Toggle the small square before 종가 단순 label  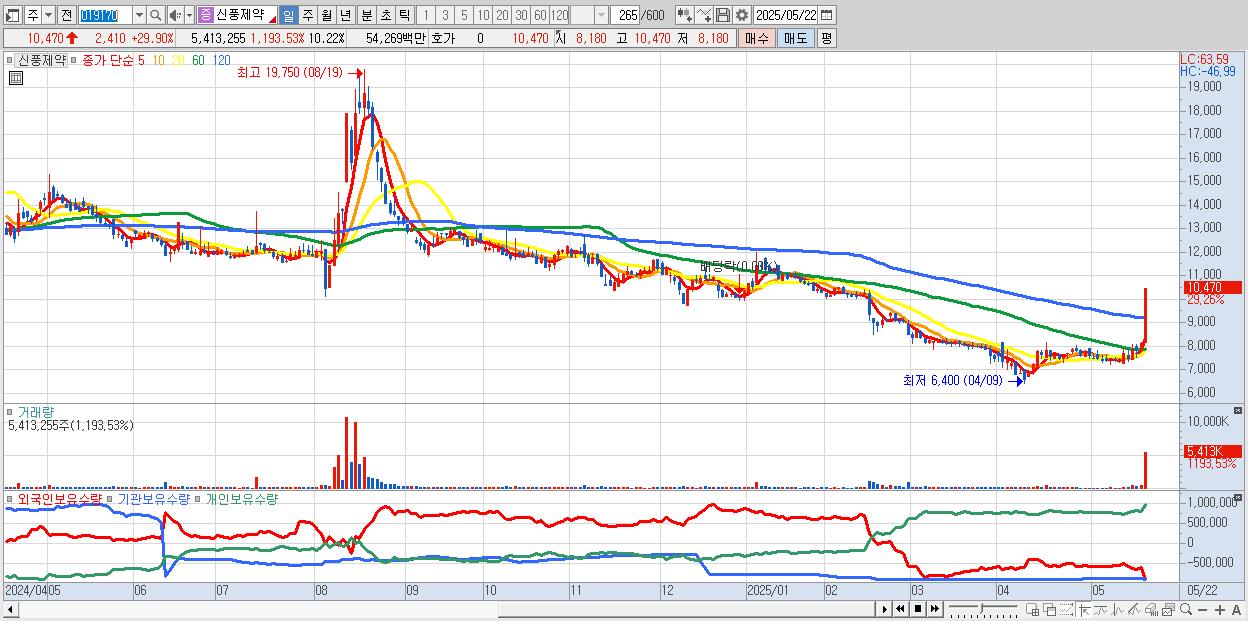pos(76,60)
